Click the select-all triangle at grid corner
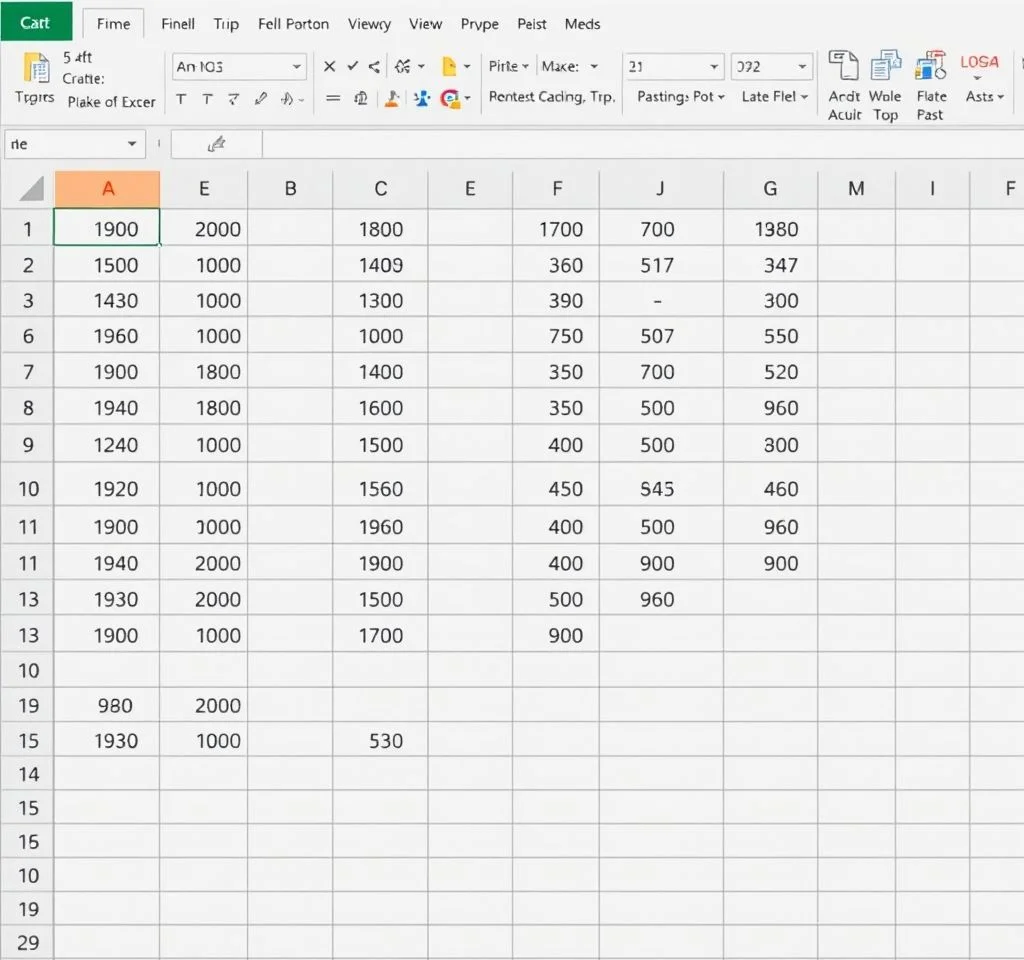This screenshot has width=1024, height=960. click(32, 188)
